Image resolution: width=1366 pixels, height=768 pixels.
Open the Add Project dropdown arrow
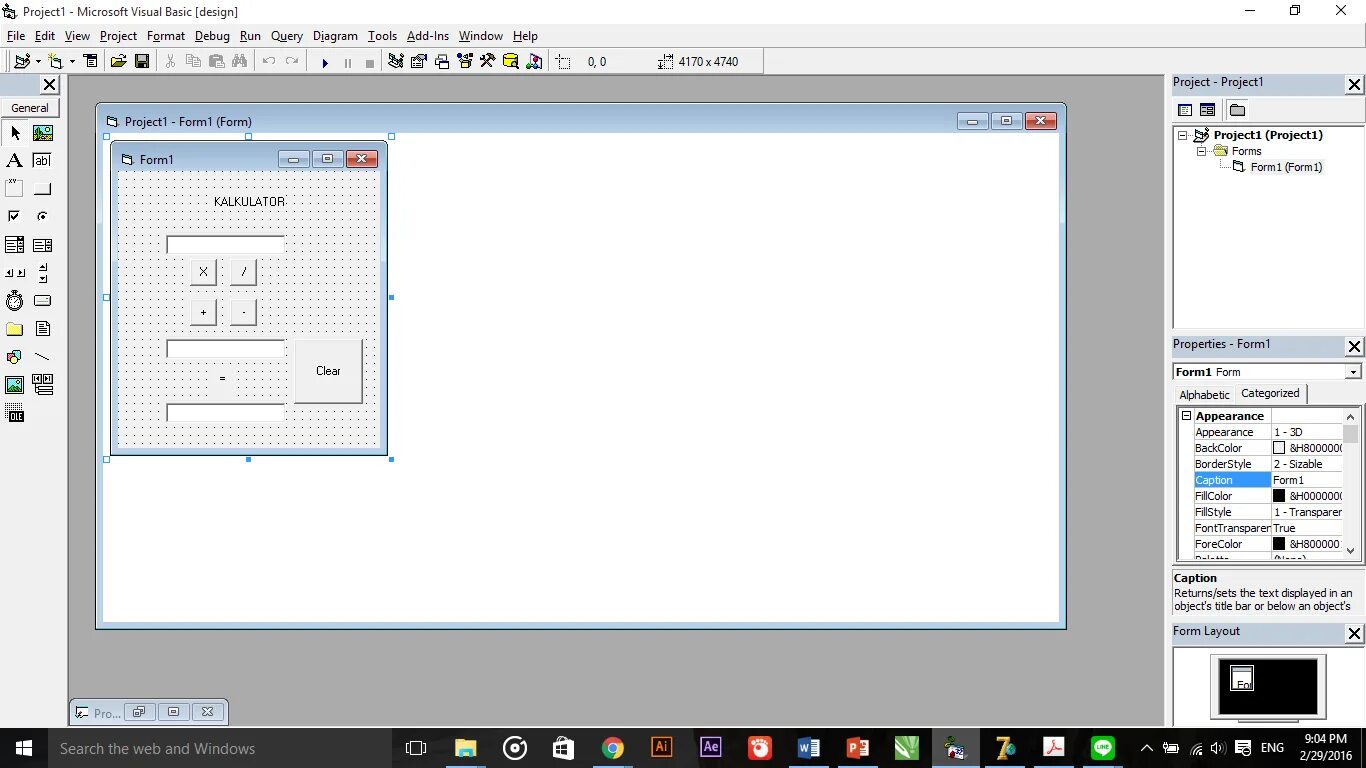click(x=38, y=62)
